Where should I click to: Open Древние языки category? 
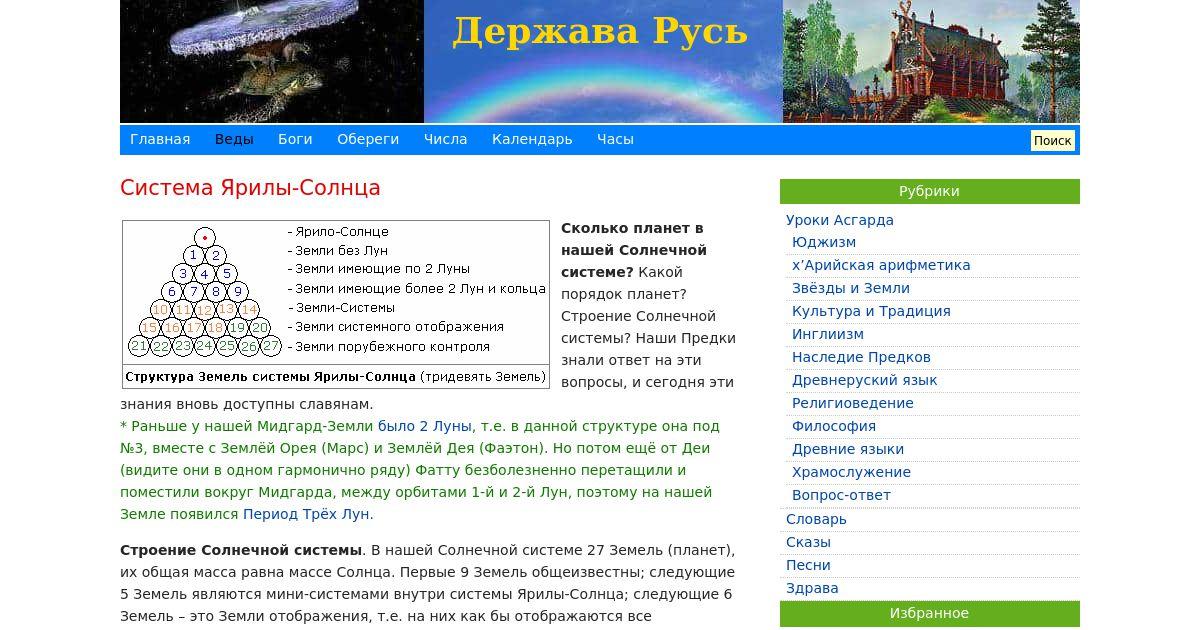click(848, 449)
